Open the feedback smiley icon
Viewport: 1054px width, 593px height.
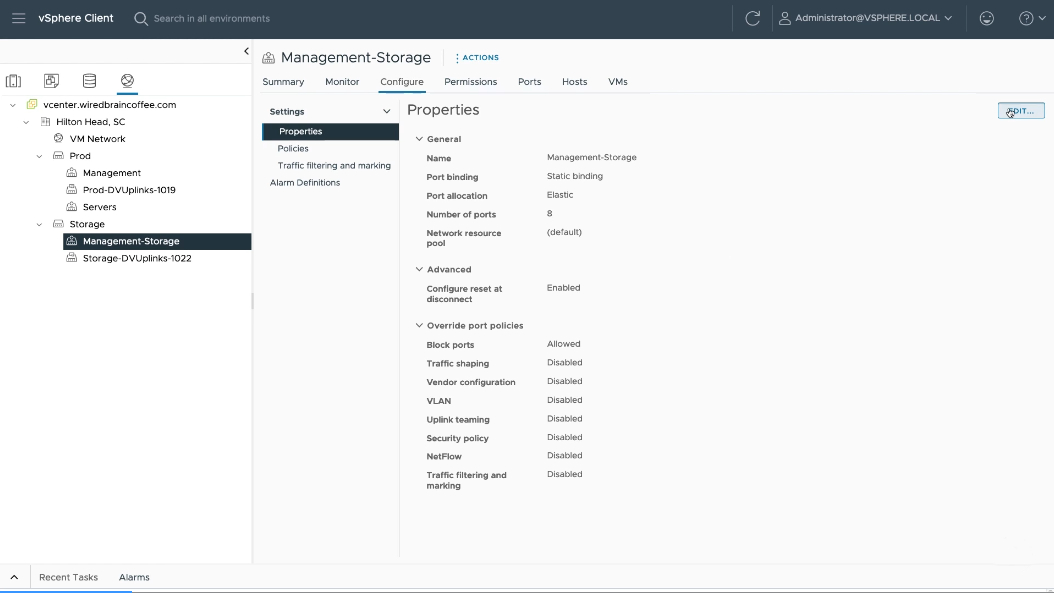986,18
